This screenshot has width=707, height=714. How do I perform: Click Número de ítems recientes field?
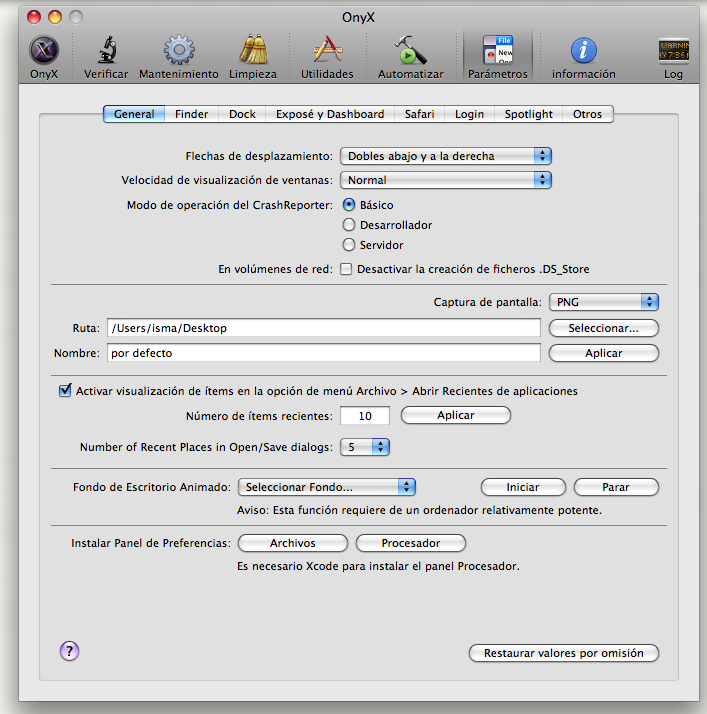tap(365, 416)
